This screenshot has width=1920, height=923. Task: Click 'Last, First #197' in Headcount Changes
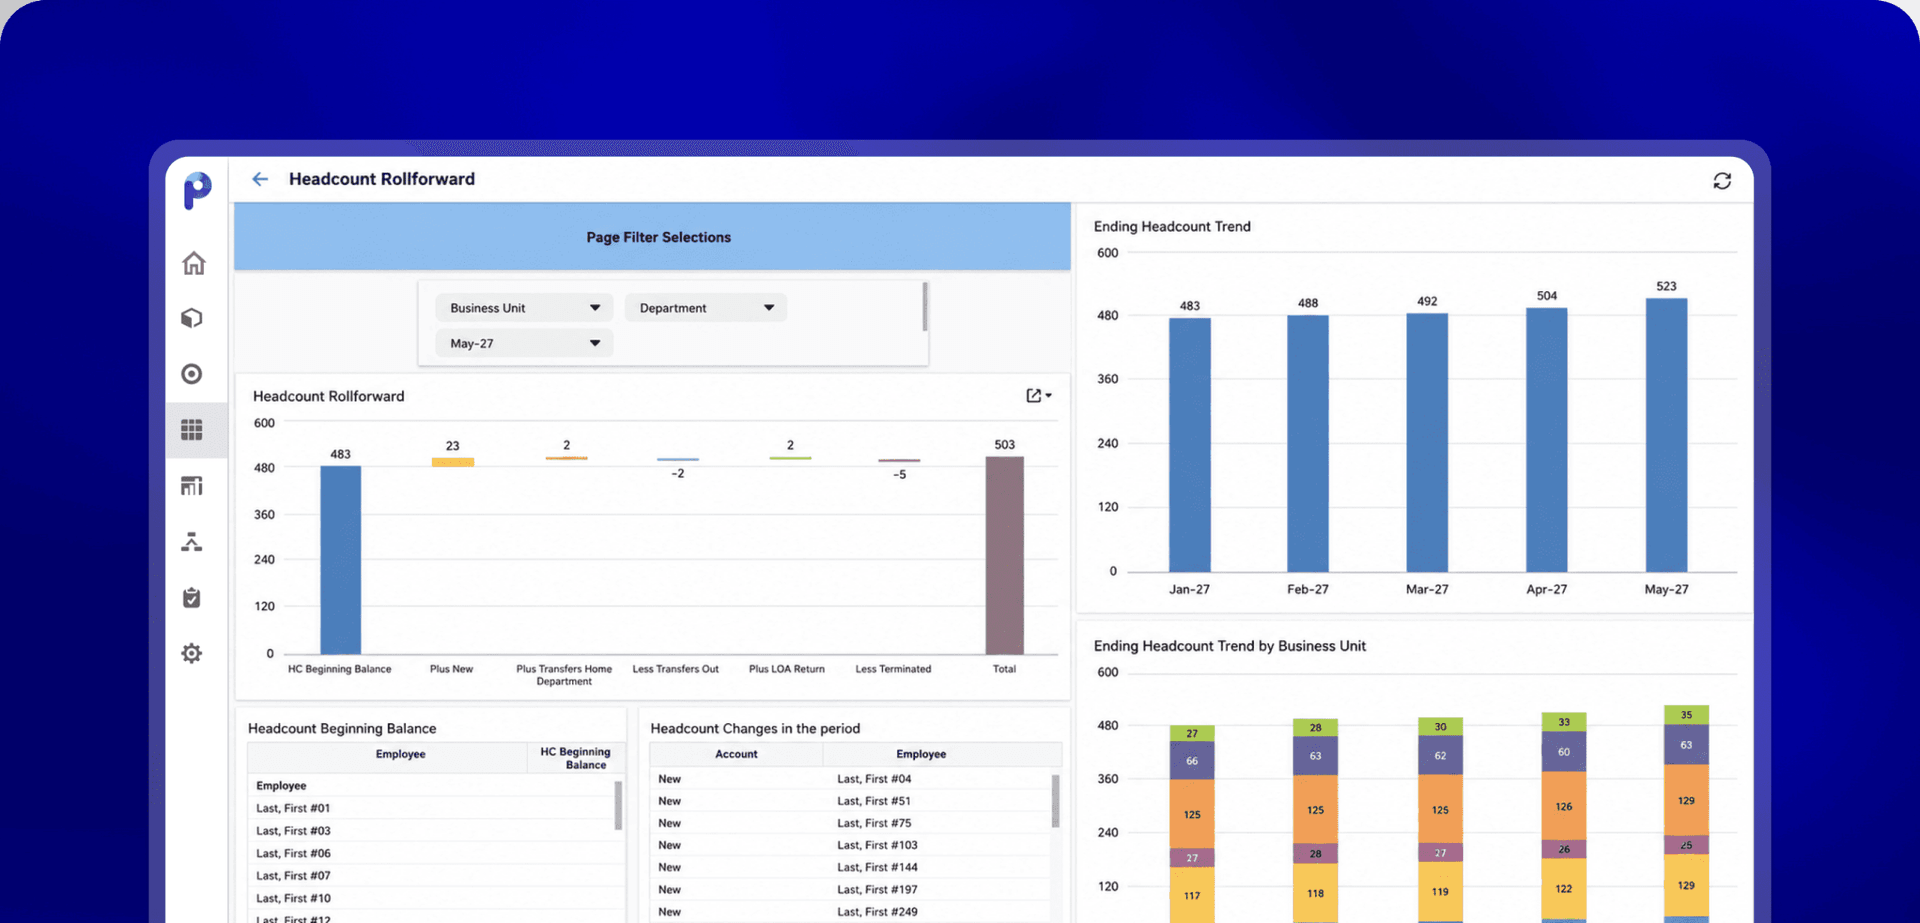(x=877, y=889)
